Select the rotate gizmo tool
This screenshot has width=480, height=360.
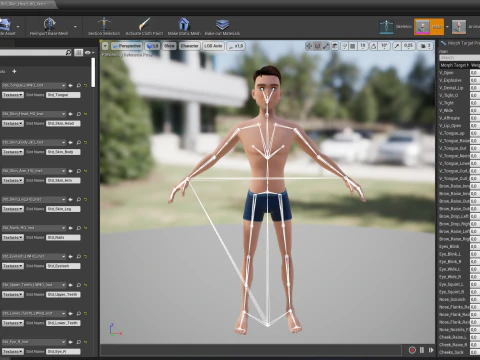click(317, 46)
